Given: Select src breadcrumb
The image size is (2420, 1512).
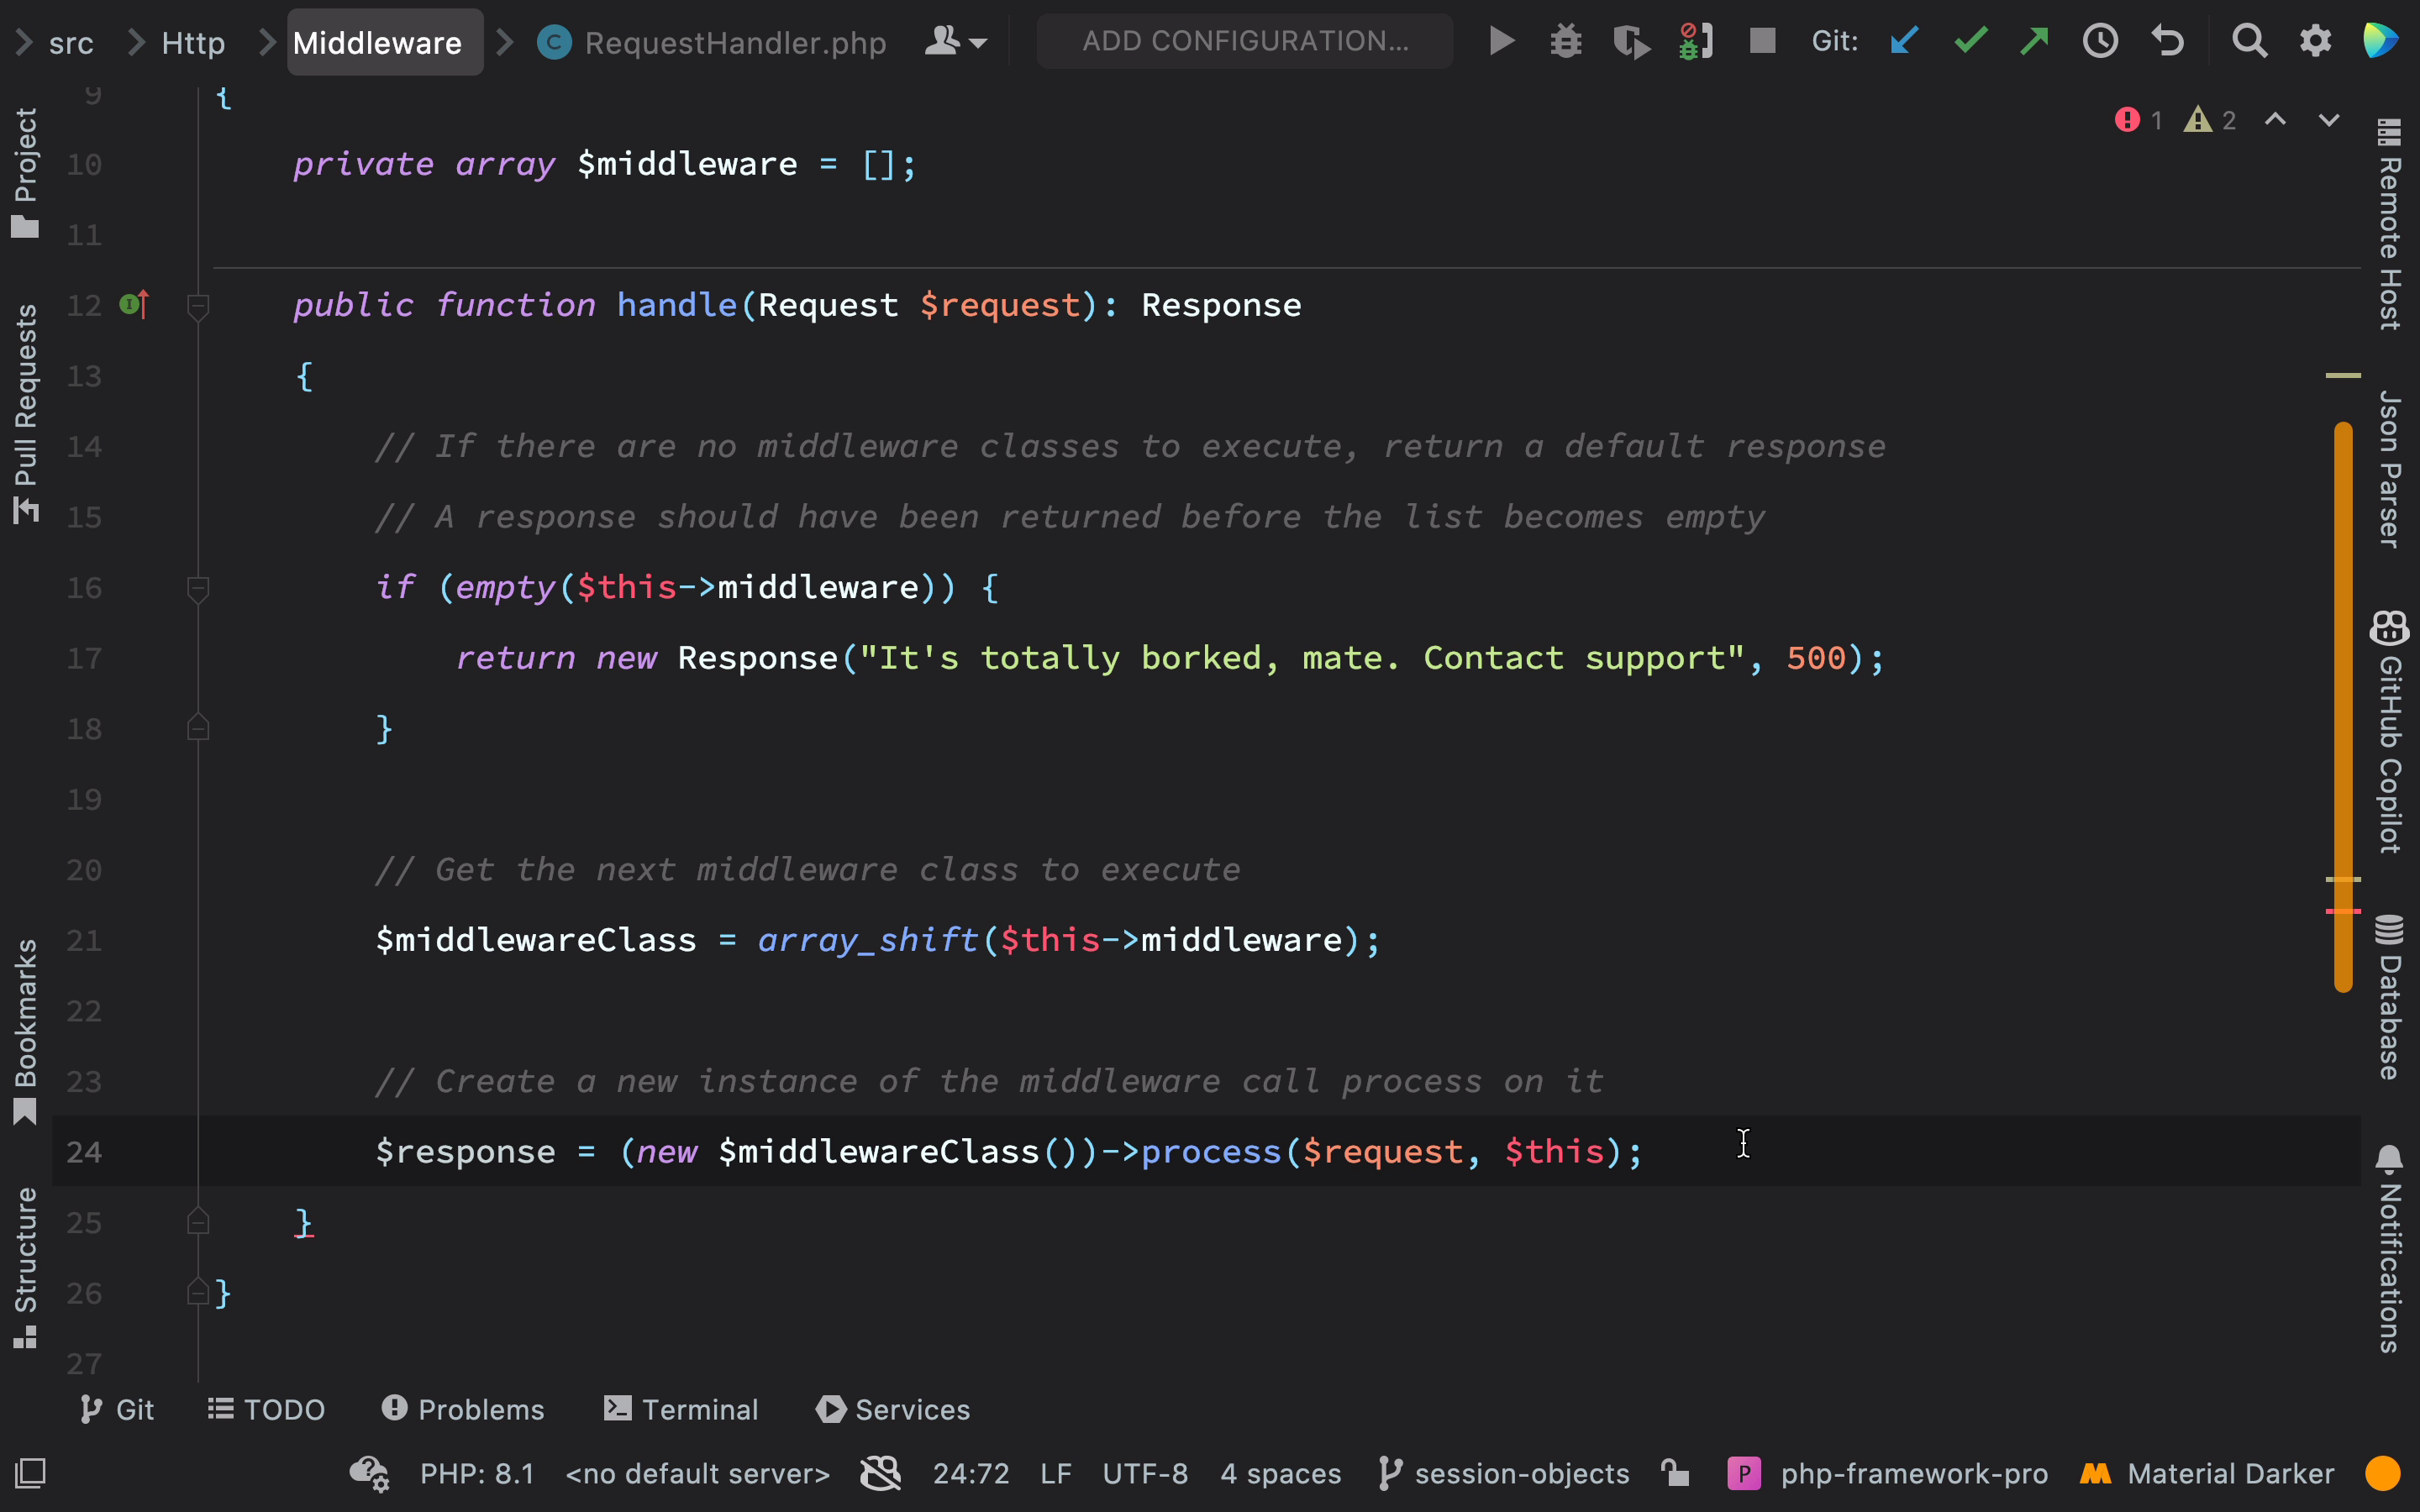Looking at the screenshot, I should (x=71, y=43).
